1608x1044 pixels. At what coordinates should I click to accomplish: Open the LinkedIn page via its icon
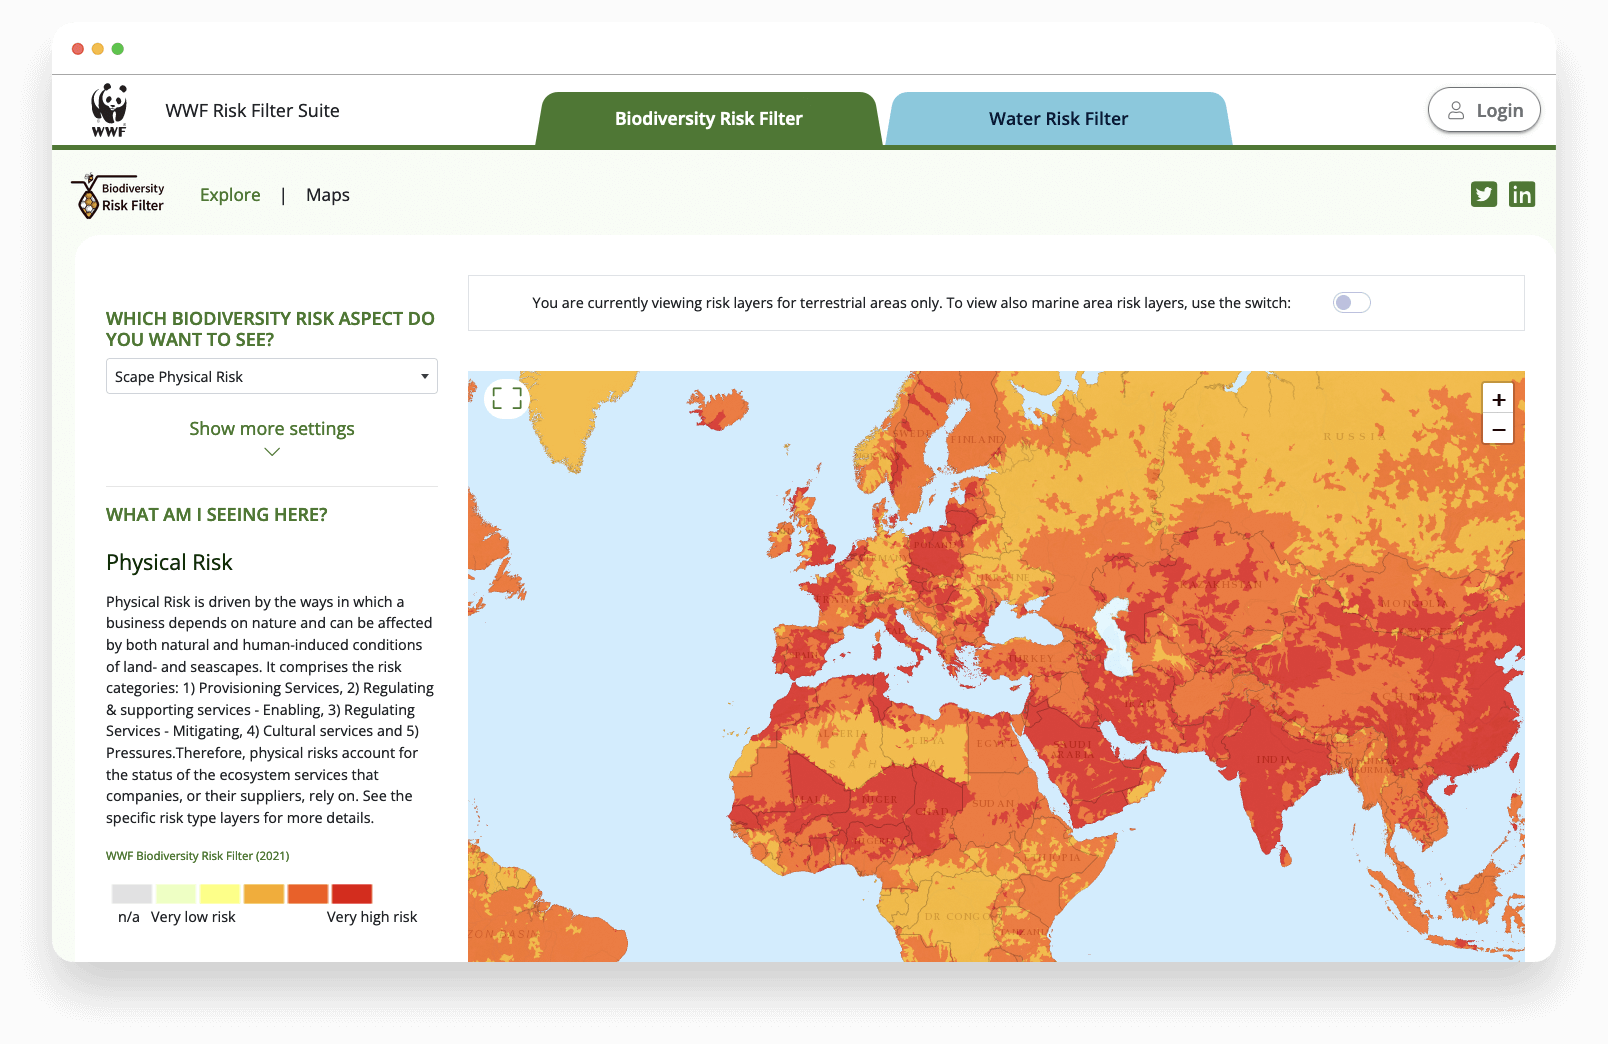click(1522, 194)
